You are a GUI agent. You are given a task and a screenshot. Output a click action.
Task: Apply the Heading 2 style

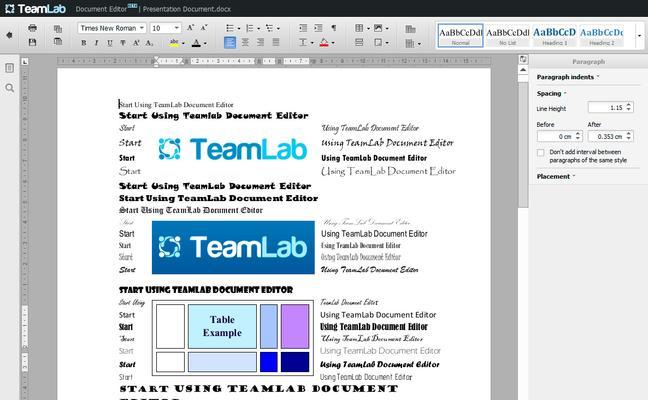click(601, 36)
